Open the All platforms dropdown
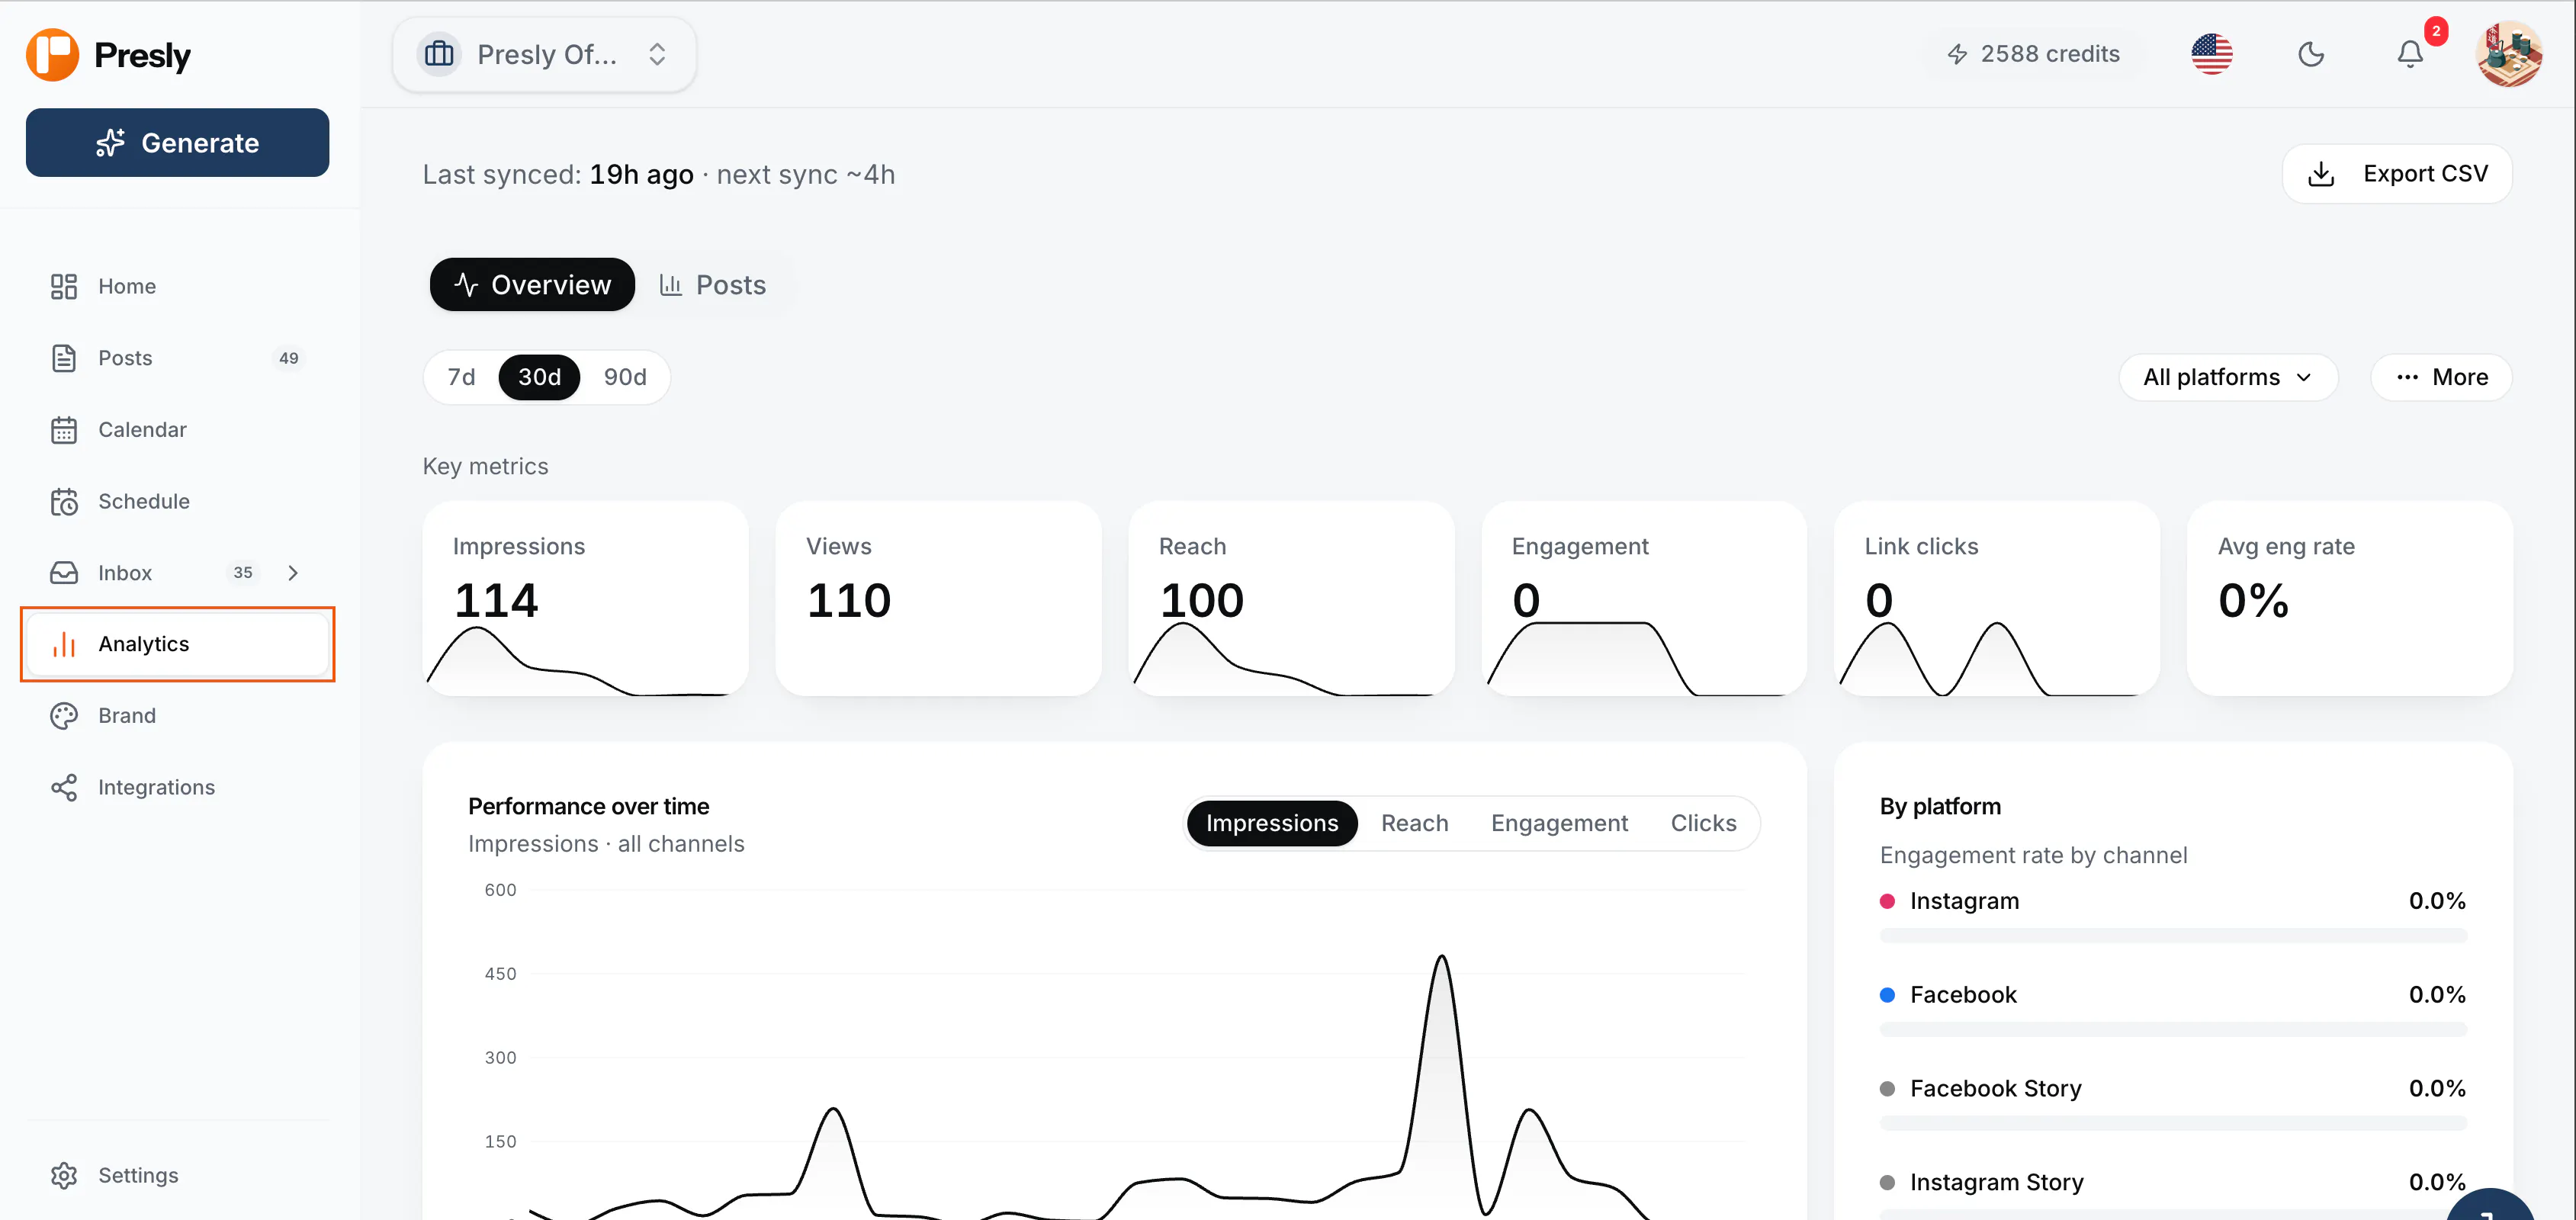This screenshot has width=2576, height=1220. [2228, 378]
